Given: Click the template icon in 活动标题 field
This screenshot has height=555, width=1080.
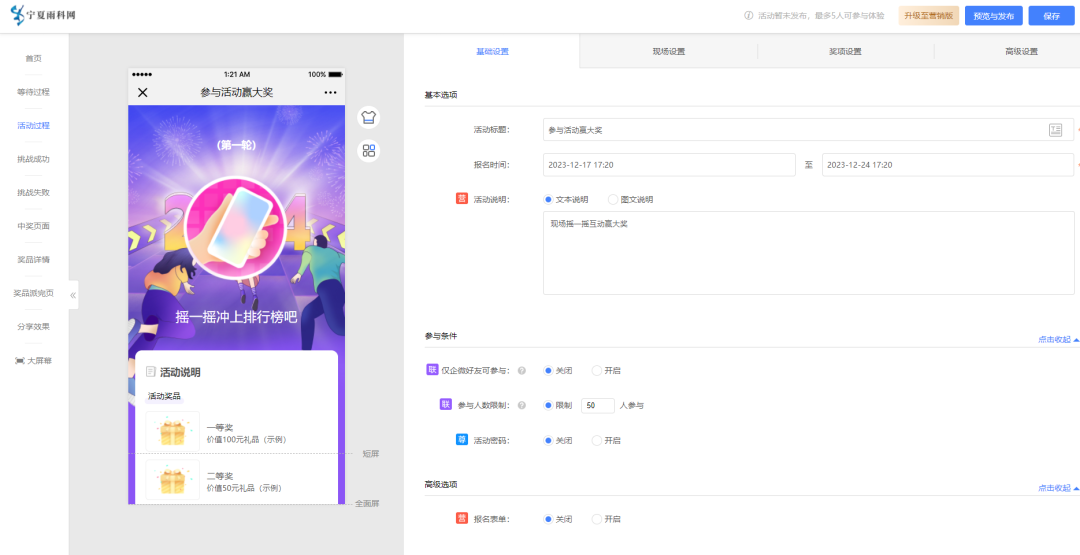Looking at the screenshot, I should click(1055, 129).
